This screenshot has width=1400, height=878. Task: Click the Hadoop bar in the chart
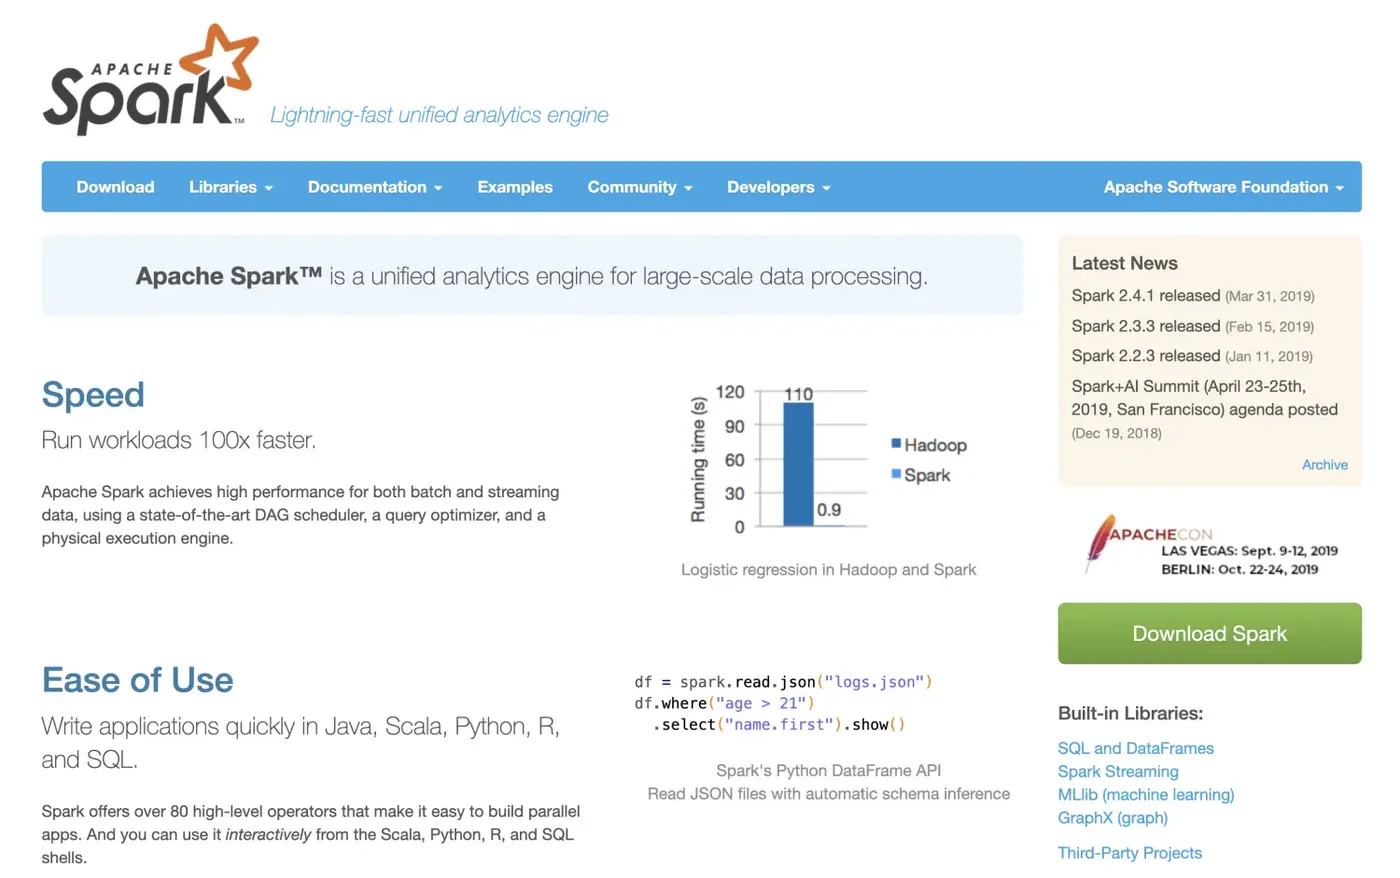(x=798, y=464)
